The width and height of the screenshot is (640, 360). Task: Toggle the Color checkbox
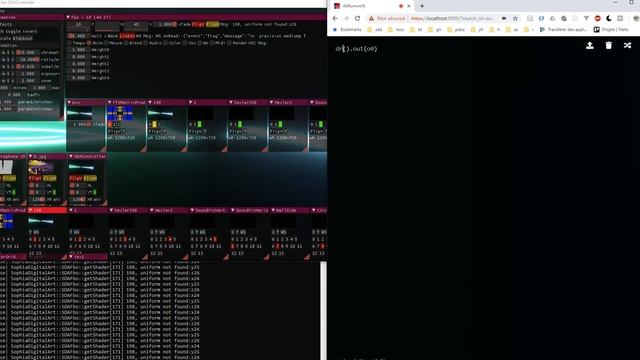click(x=165, y=43)
